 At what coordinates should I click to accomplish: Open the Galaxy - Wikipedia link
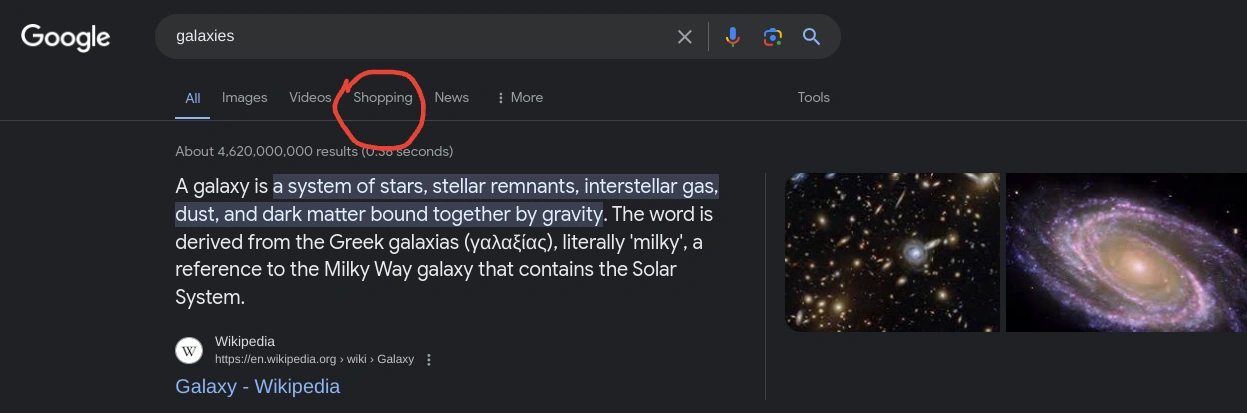point(257,387)
